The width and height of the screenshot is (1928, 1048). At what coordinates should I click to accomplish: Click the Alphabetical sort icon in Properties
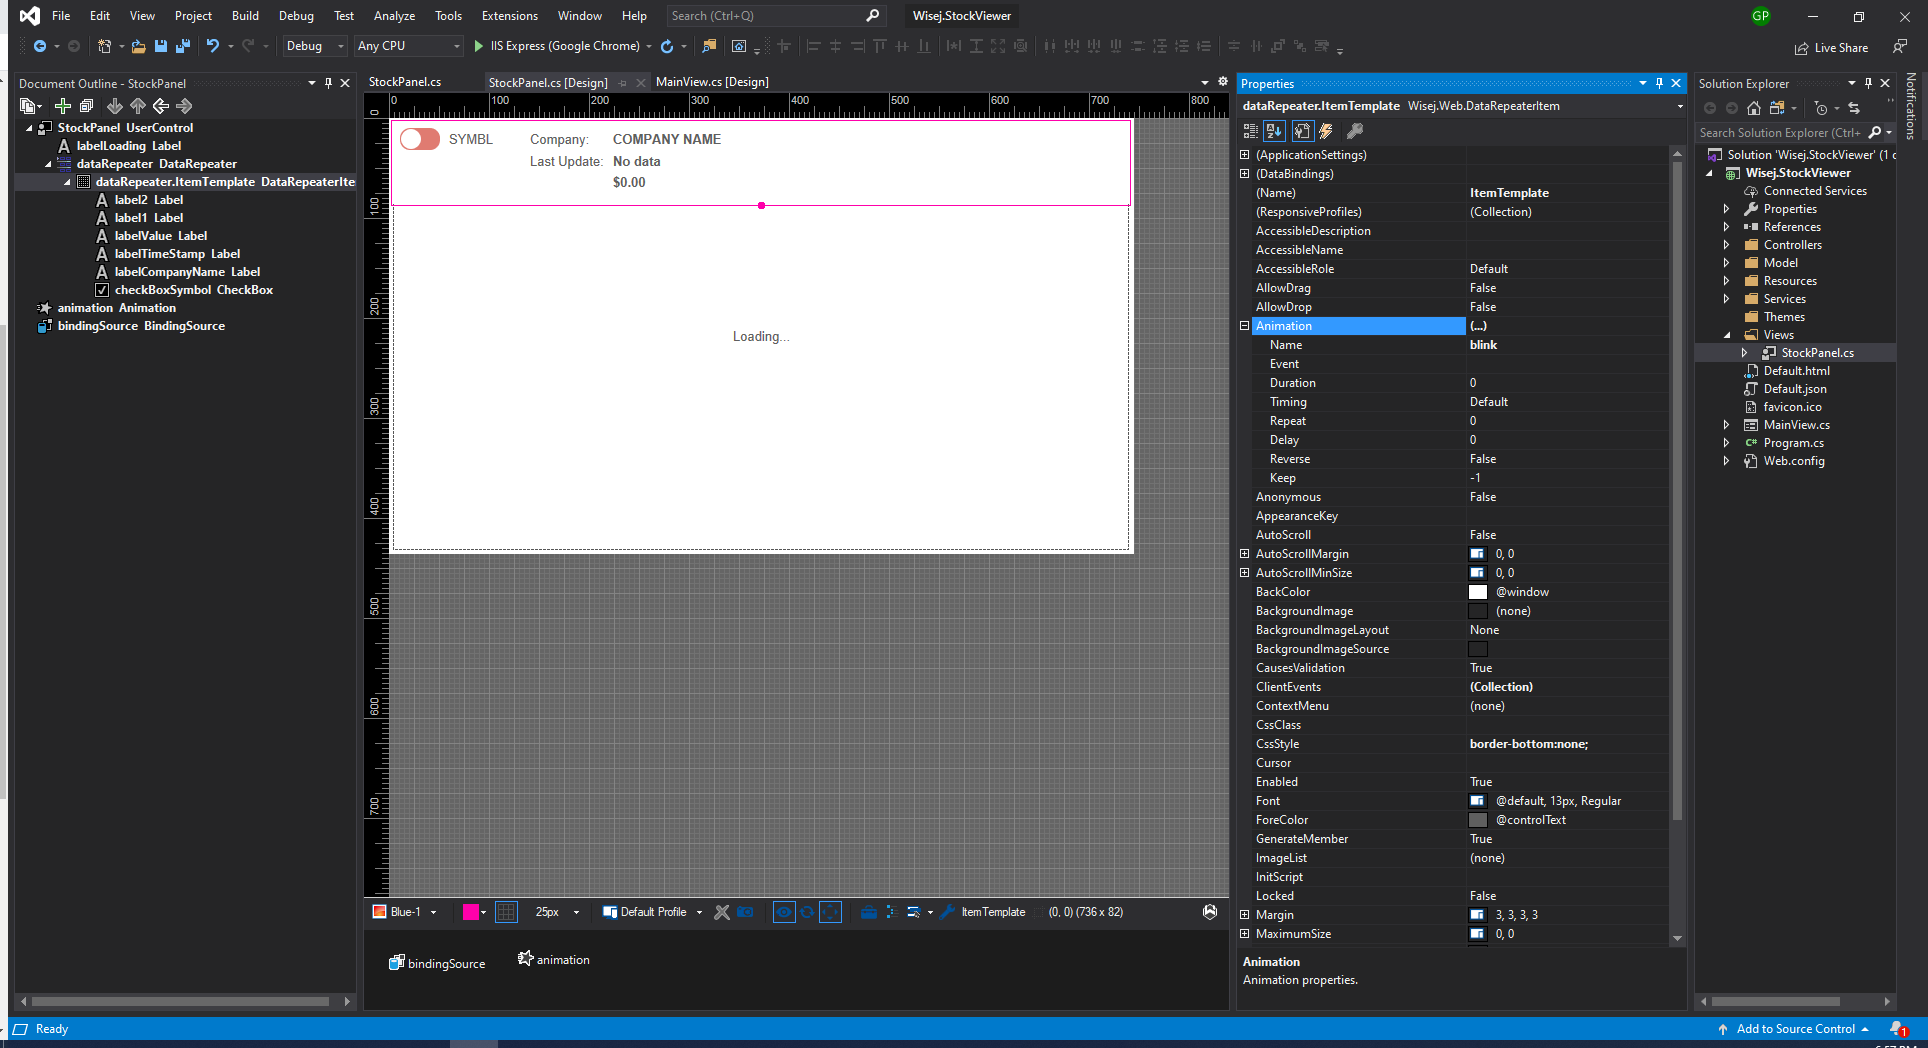(x=1274, y=131)
